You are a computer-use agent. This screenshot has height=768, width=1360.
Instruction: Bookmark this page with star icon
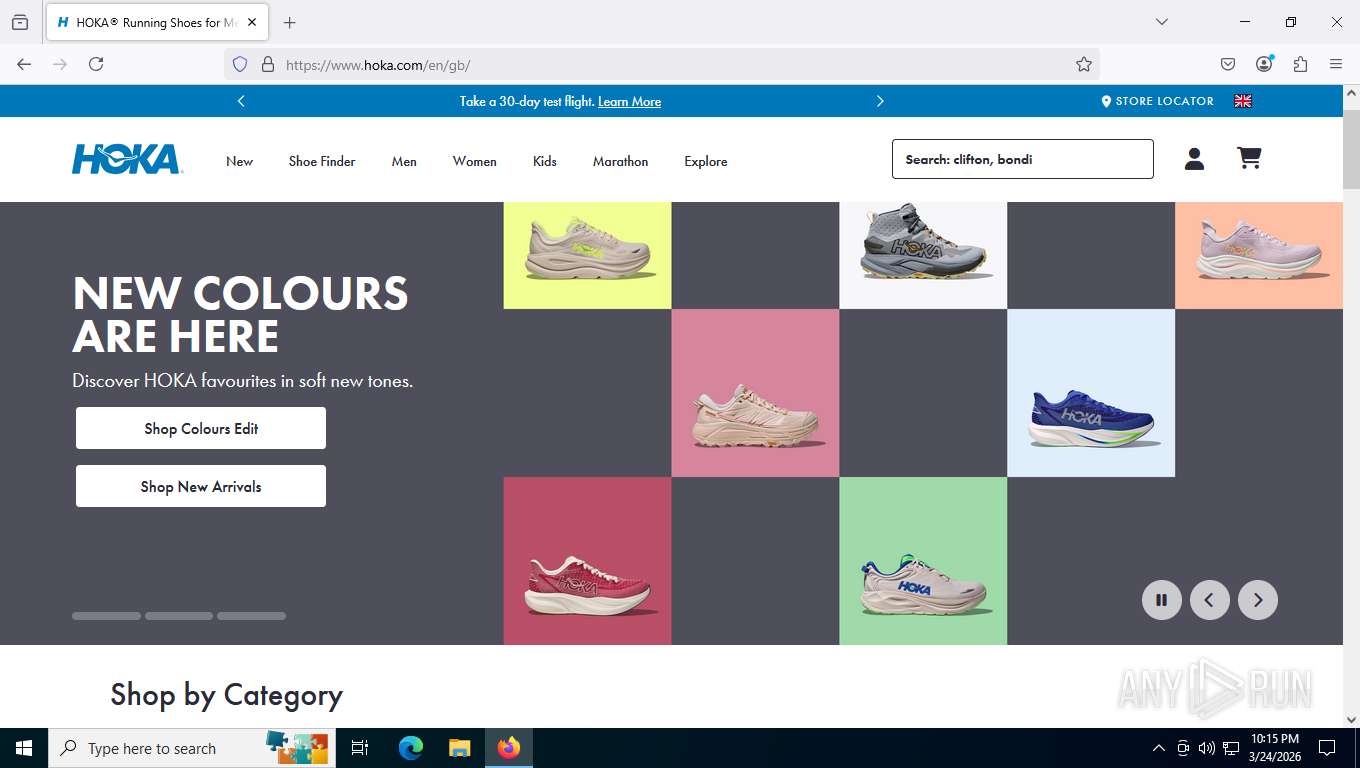point(1084,64)
